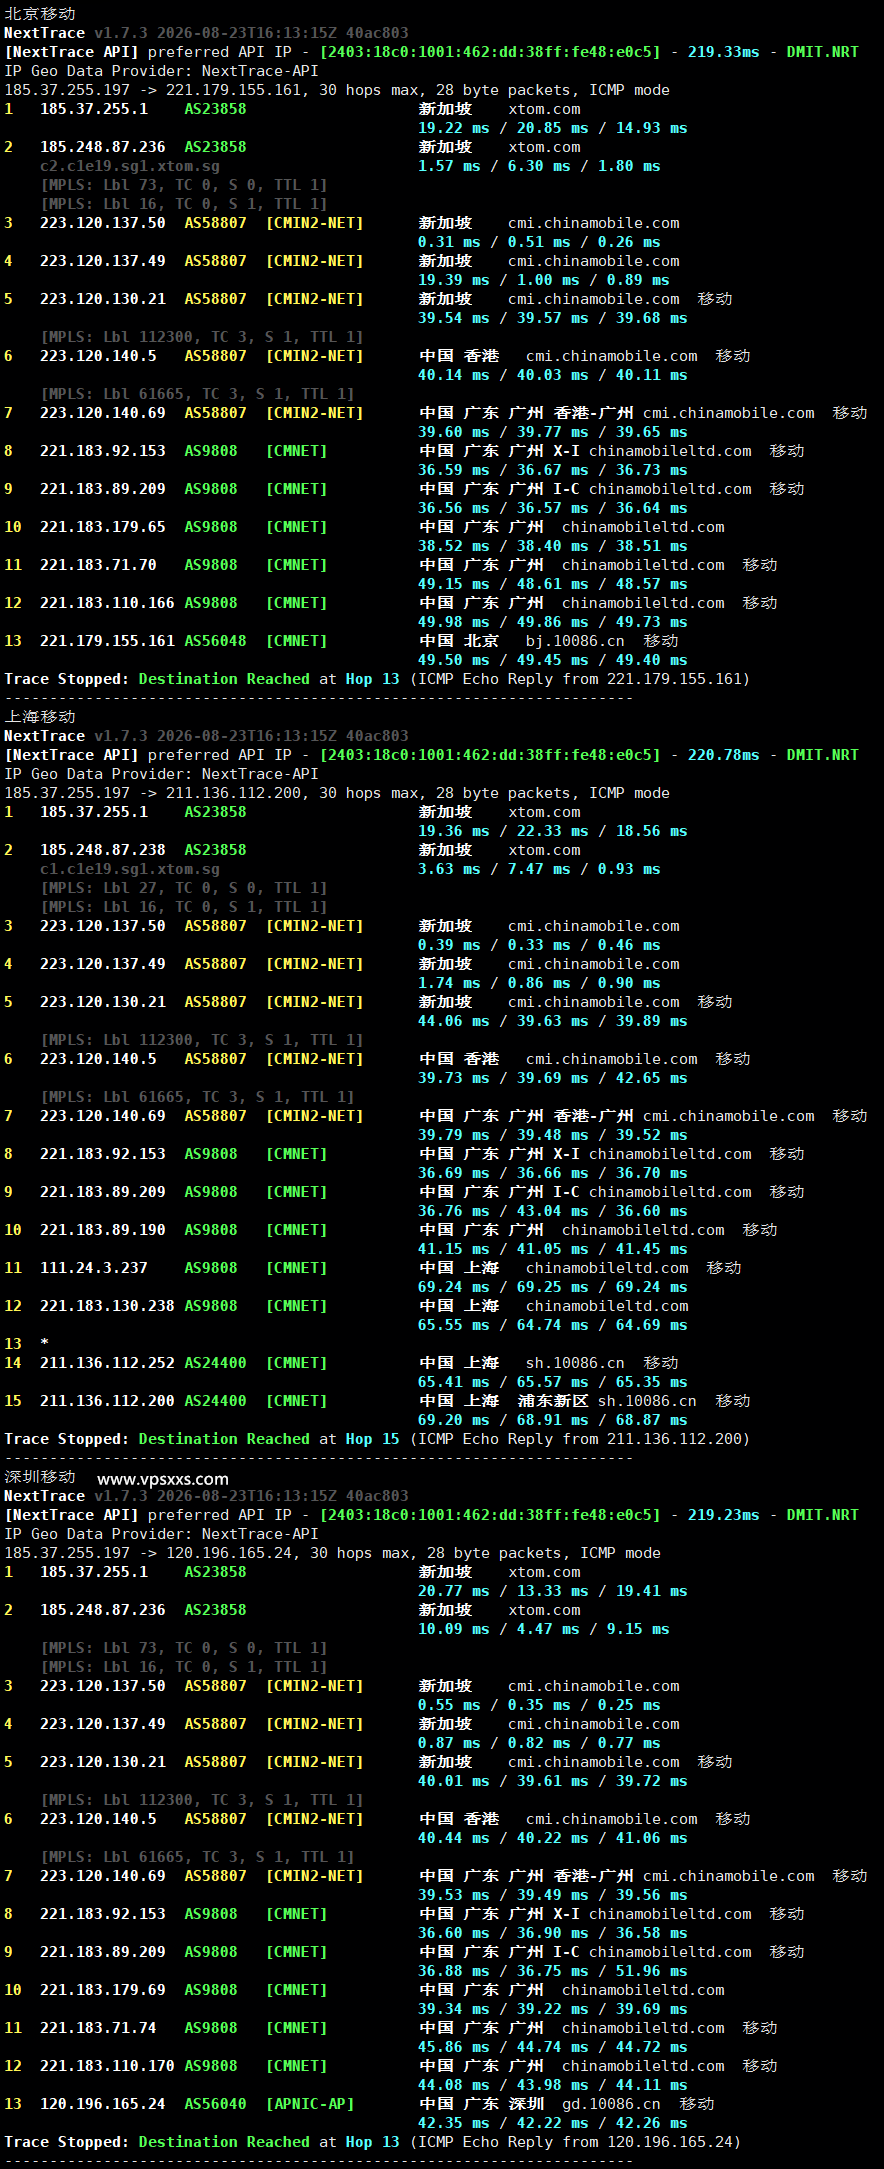Click the API latency value "219.33ms"
884x2169 pixels.
pos(723,52)
